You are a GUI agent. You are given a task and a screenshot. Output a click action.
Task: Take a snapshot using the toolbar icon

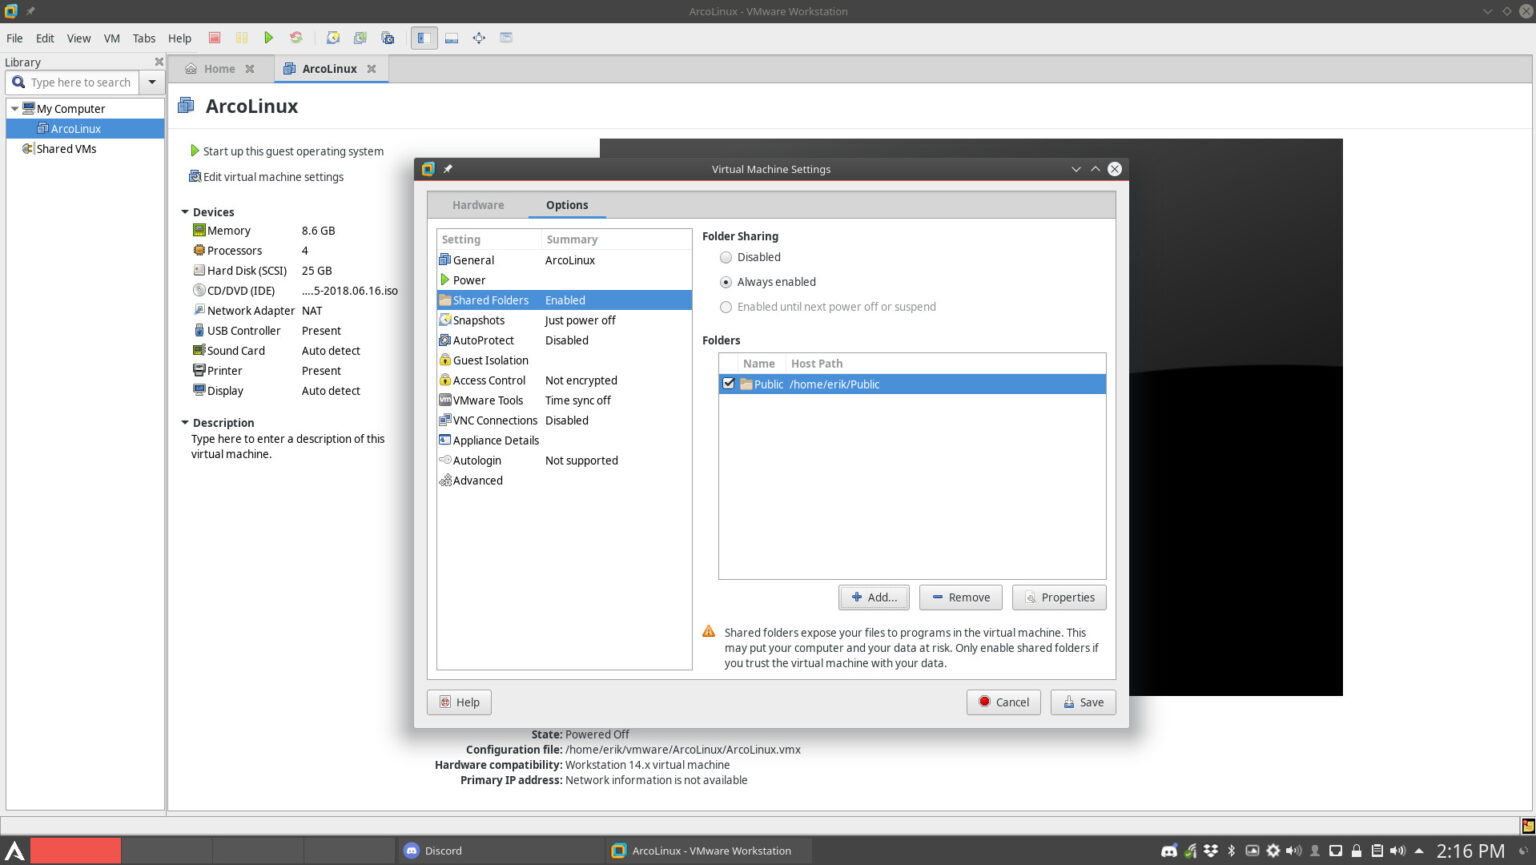(x=332, y=37)
